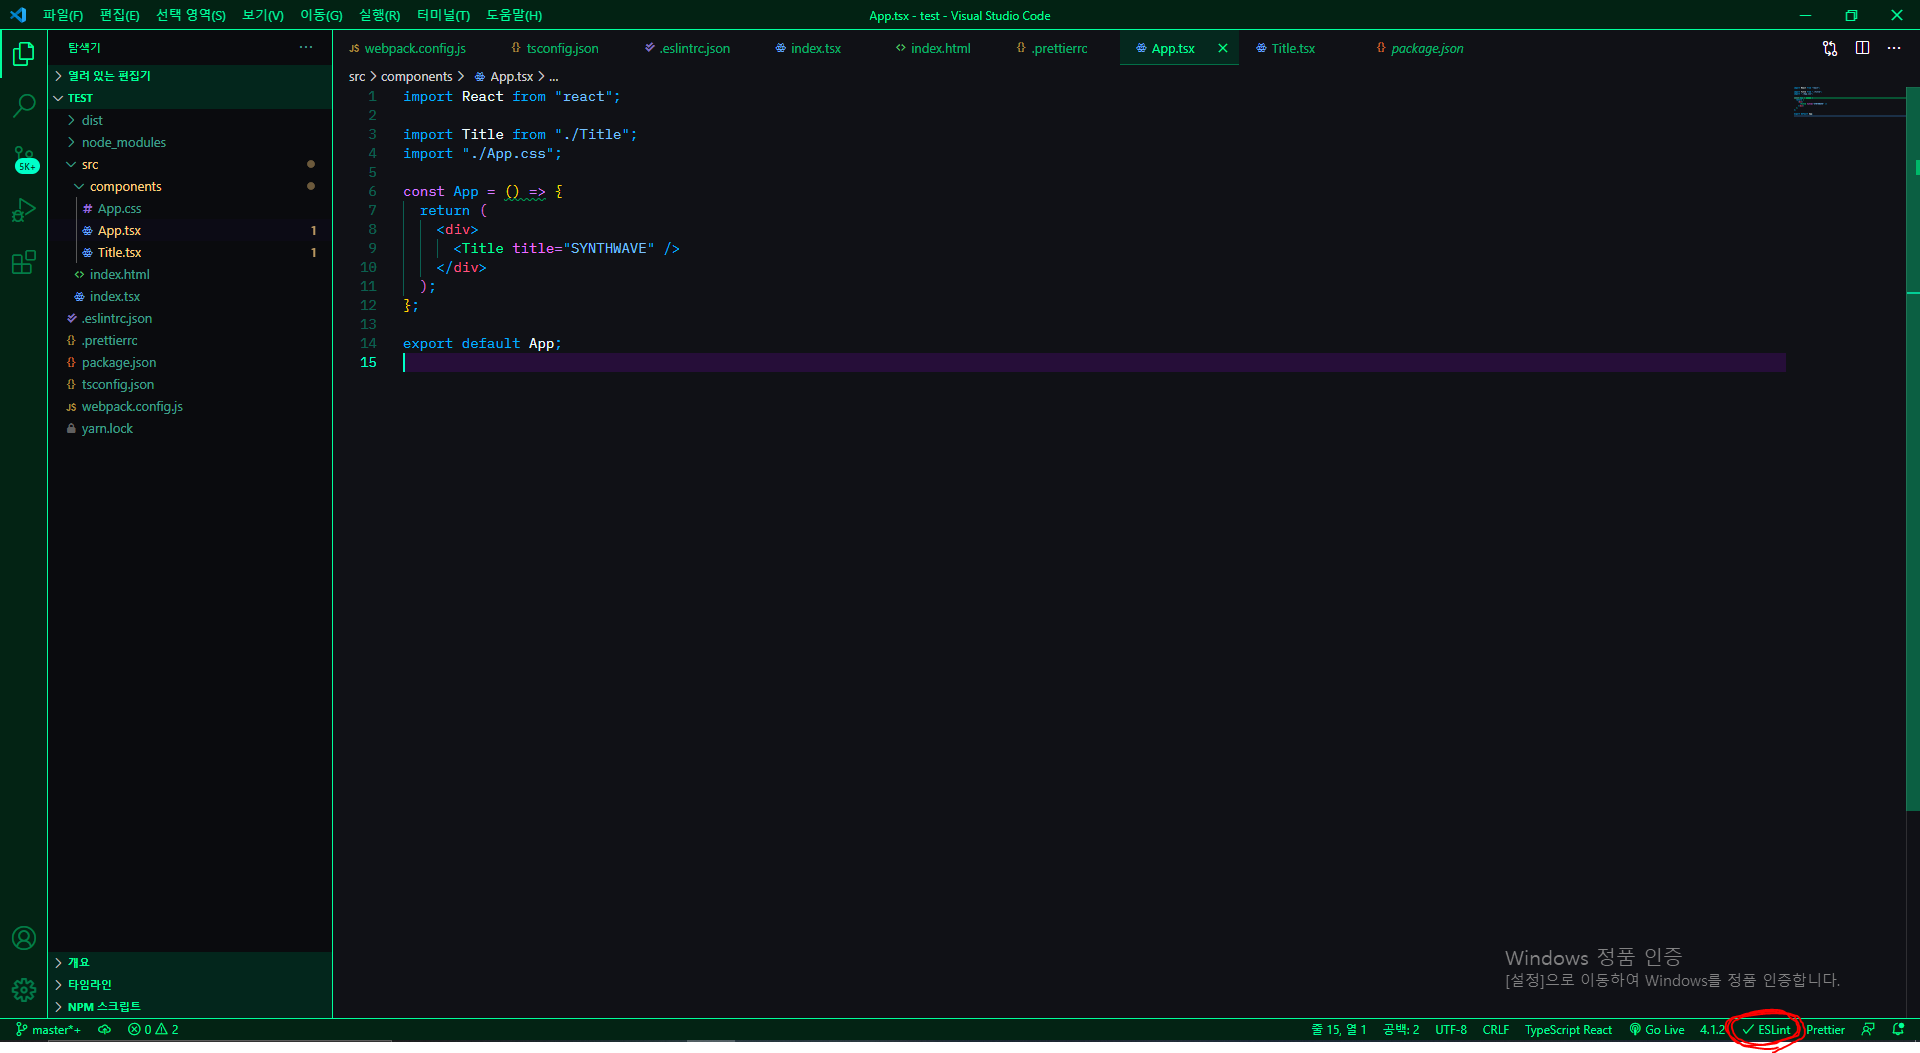The height and width of the screenshot is (1053, 1920).
Task: Click the editor vertical scrollbar
Action: pyautogui.click(x=1913, y=450)
